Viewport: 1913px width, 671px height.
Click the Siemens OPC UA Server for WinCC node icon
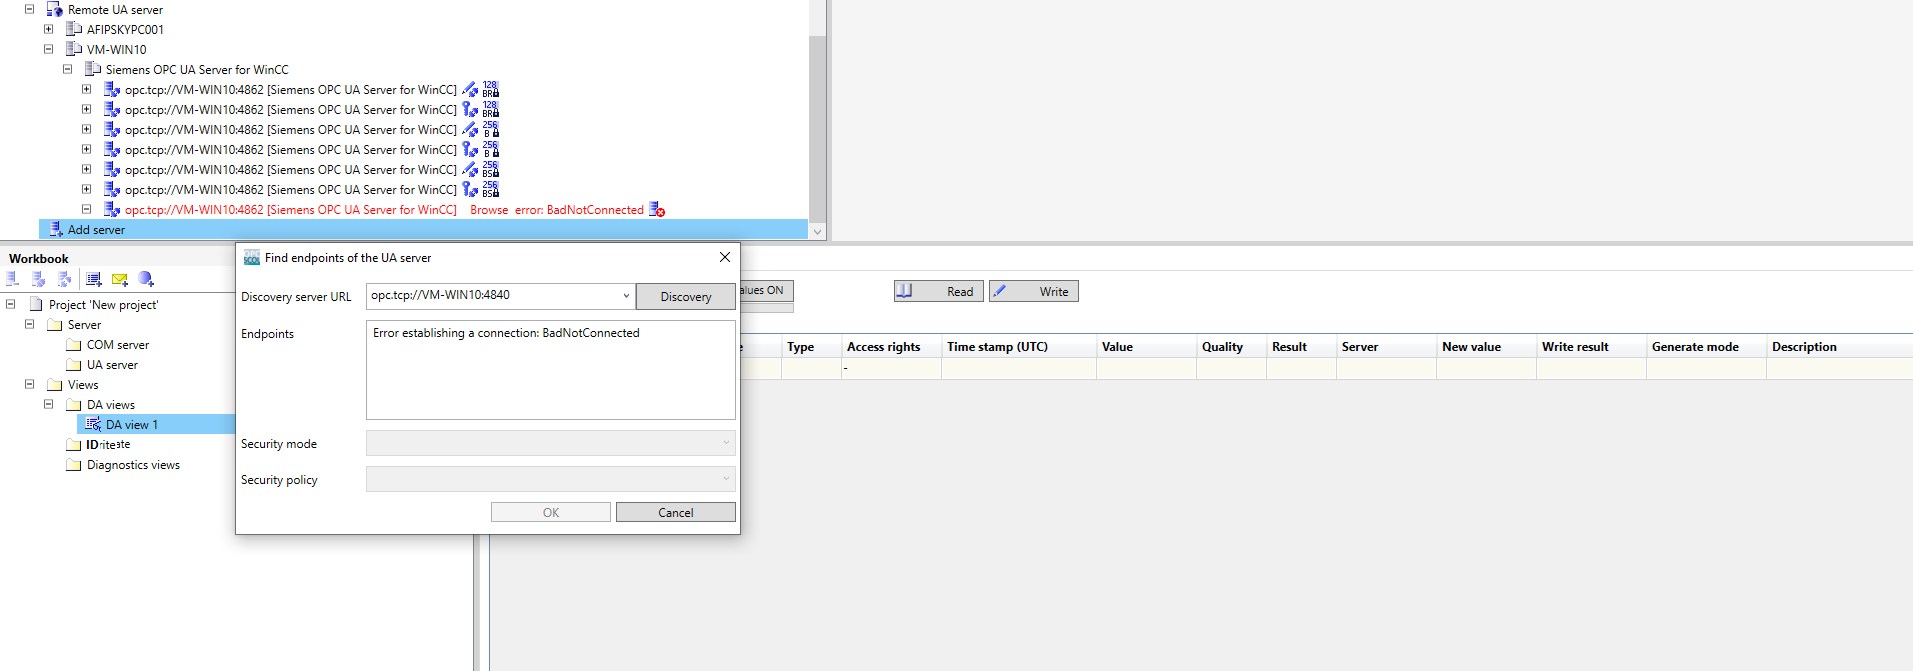pyautogui.click(x=93, y=69)
